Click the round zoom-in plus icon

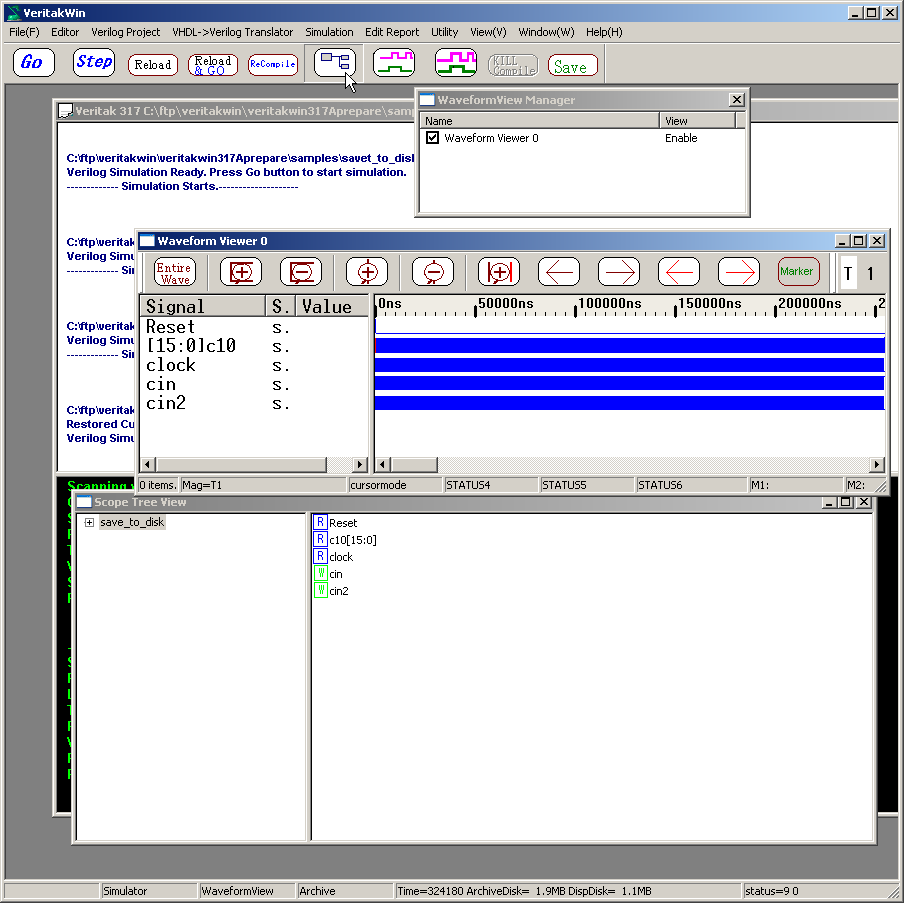point(367,272)
